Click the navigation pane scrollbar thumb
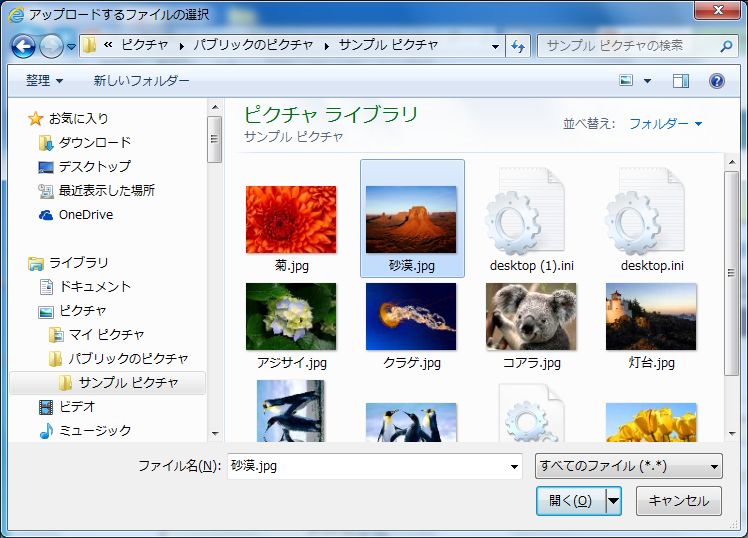Image resolution: width=748 pixels, height=538 pixels. 215,139
